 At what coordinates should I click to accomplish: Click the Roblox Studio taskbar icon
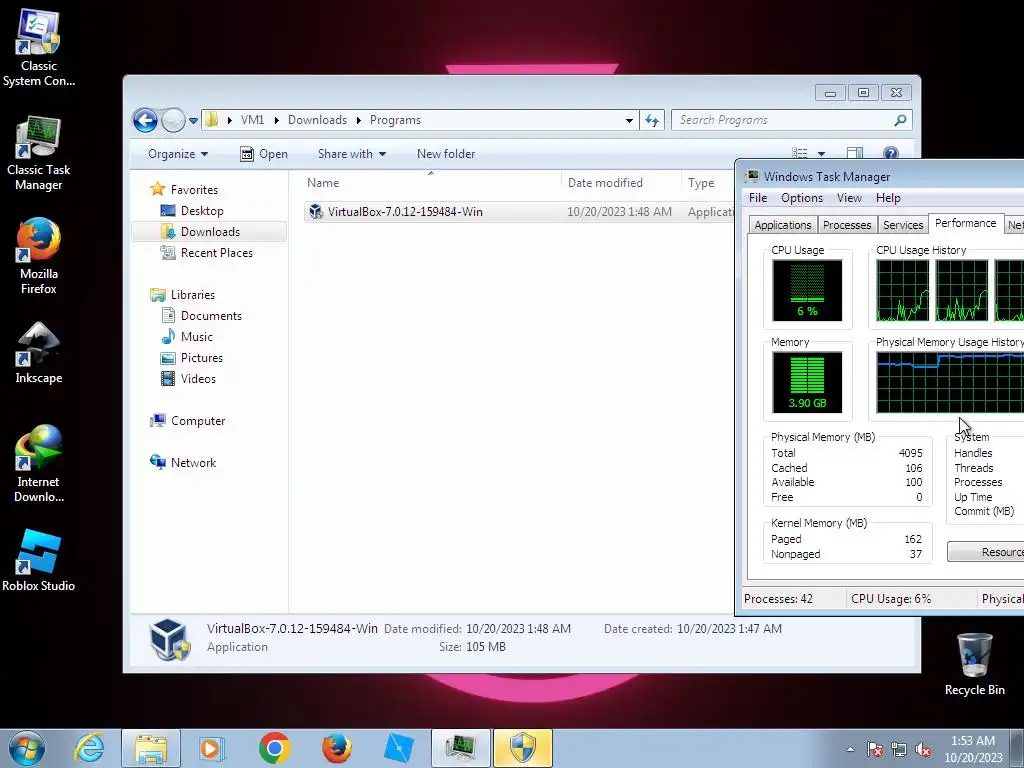(x=398, y=748)
